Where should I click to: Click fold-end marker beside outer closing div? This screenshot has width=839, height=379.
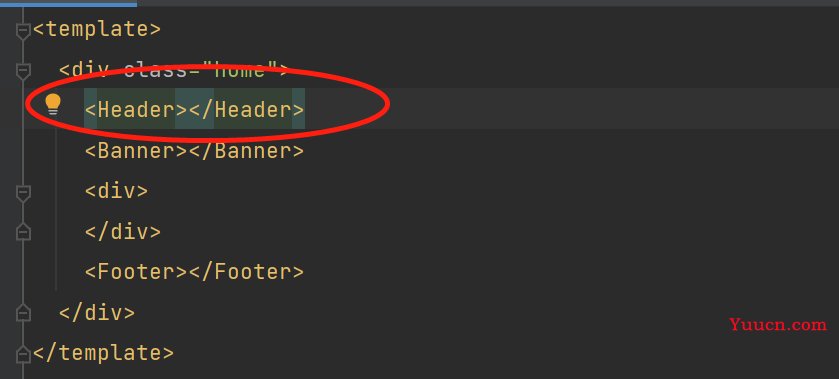(x=22, y=313)
